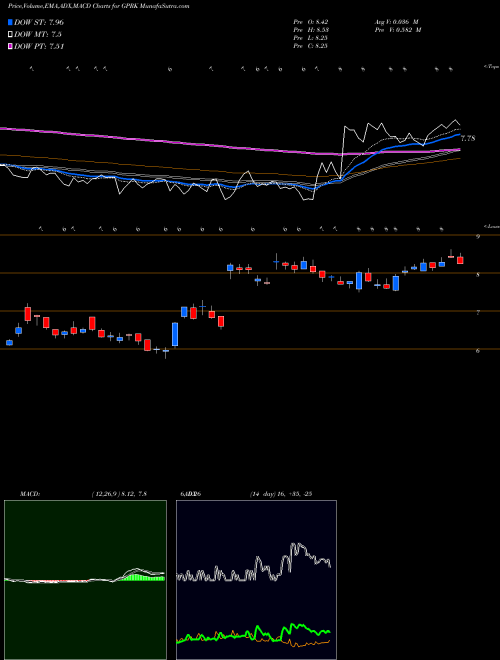
Task: Click the price axis label 6
Action: tap(478, 350)
